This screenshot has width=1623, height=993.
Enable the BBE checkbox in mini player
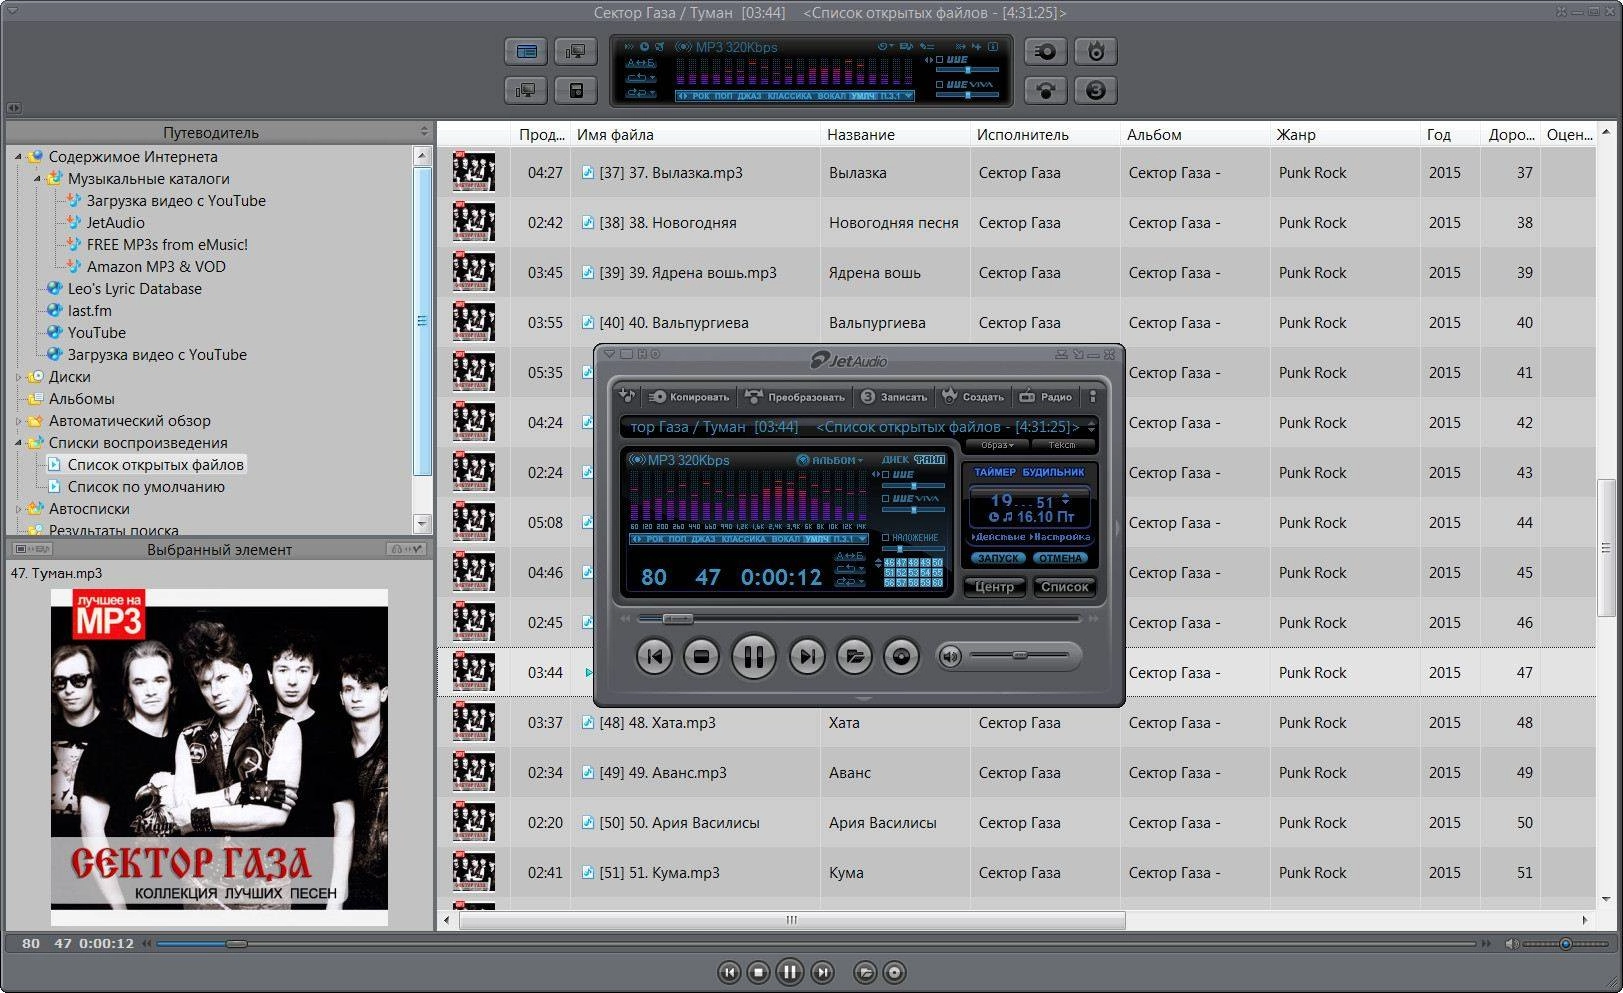tap(886, 474)
